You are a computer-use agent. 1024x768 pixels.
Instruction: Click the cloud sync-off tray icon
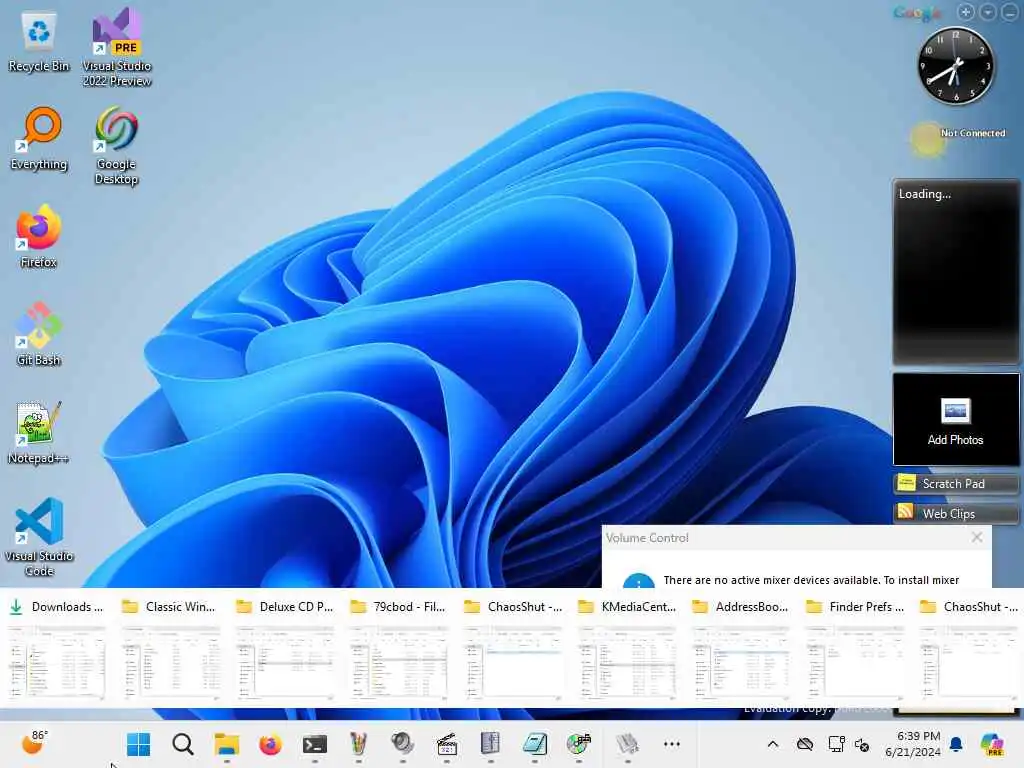pos(805,744)
